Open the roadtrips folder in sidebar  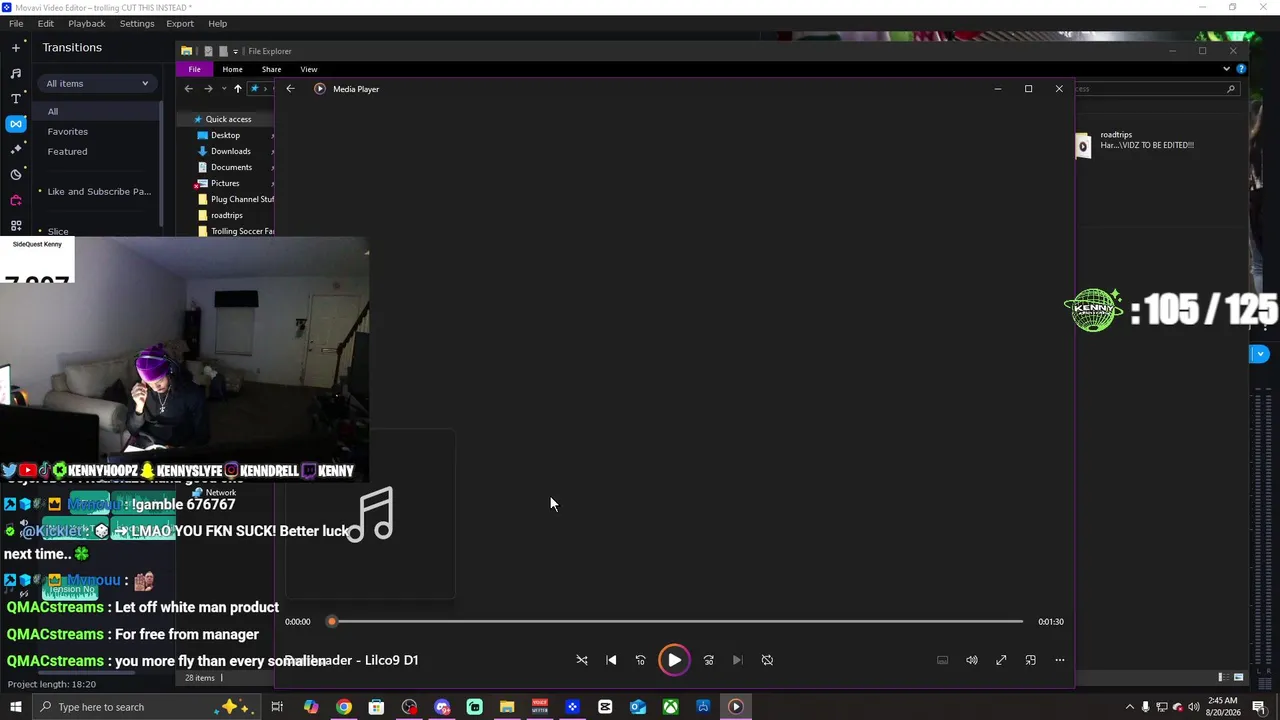tap(227, 215)
